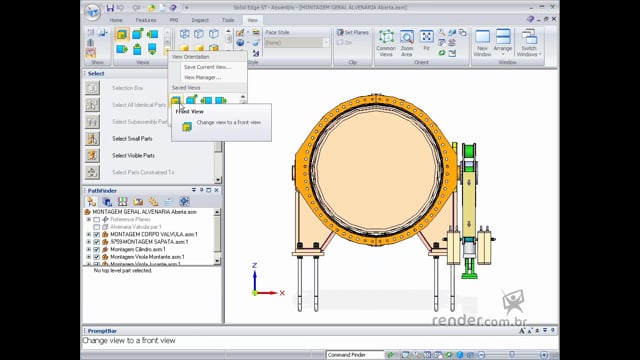640x360 pixels.
Task: Uncheck Montagem Cilindro.asm:1 checkbox
Action: point(97,249)
